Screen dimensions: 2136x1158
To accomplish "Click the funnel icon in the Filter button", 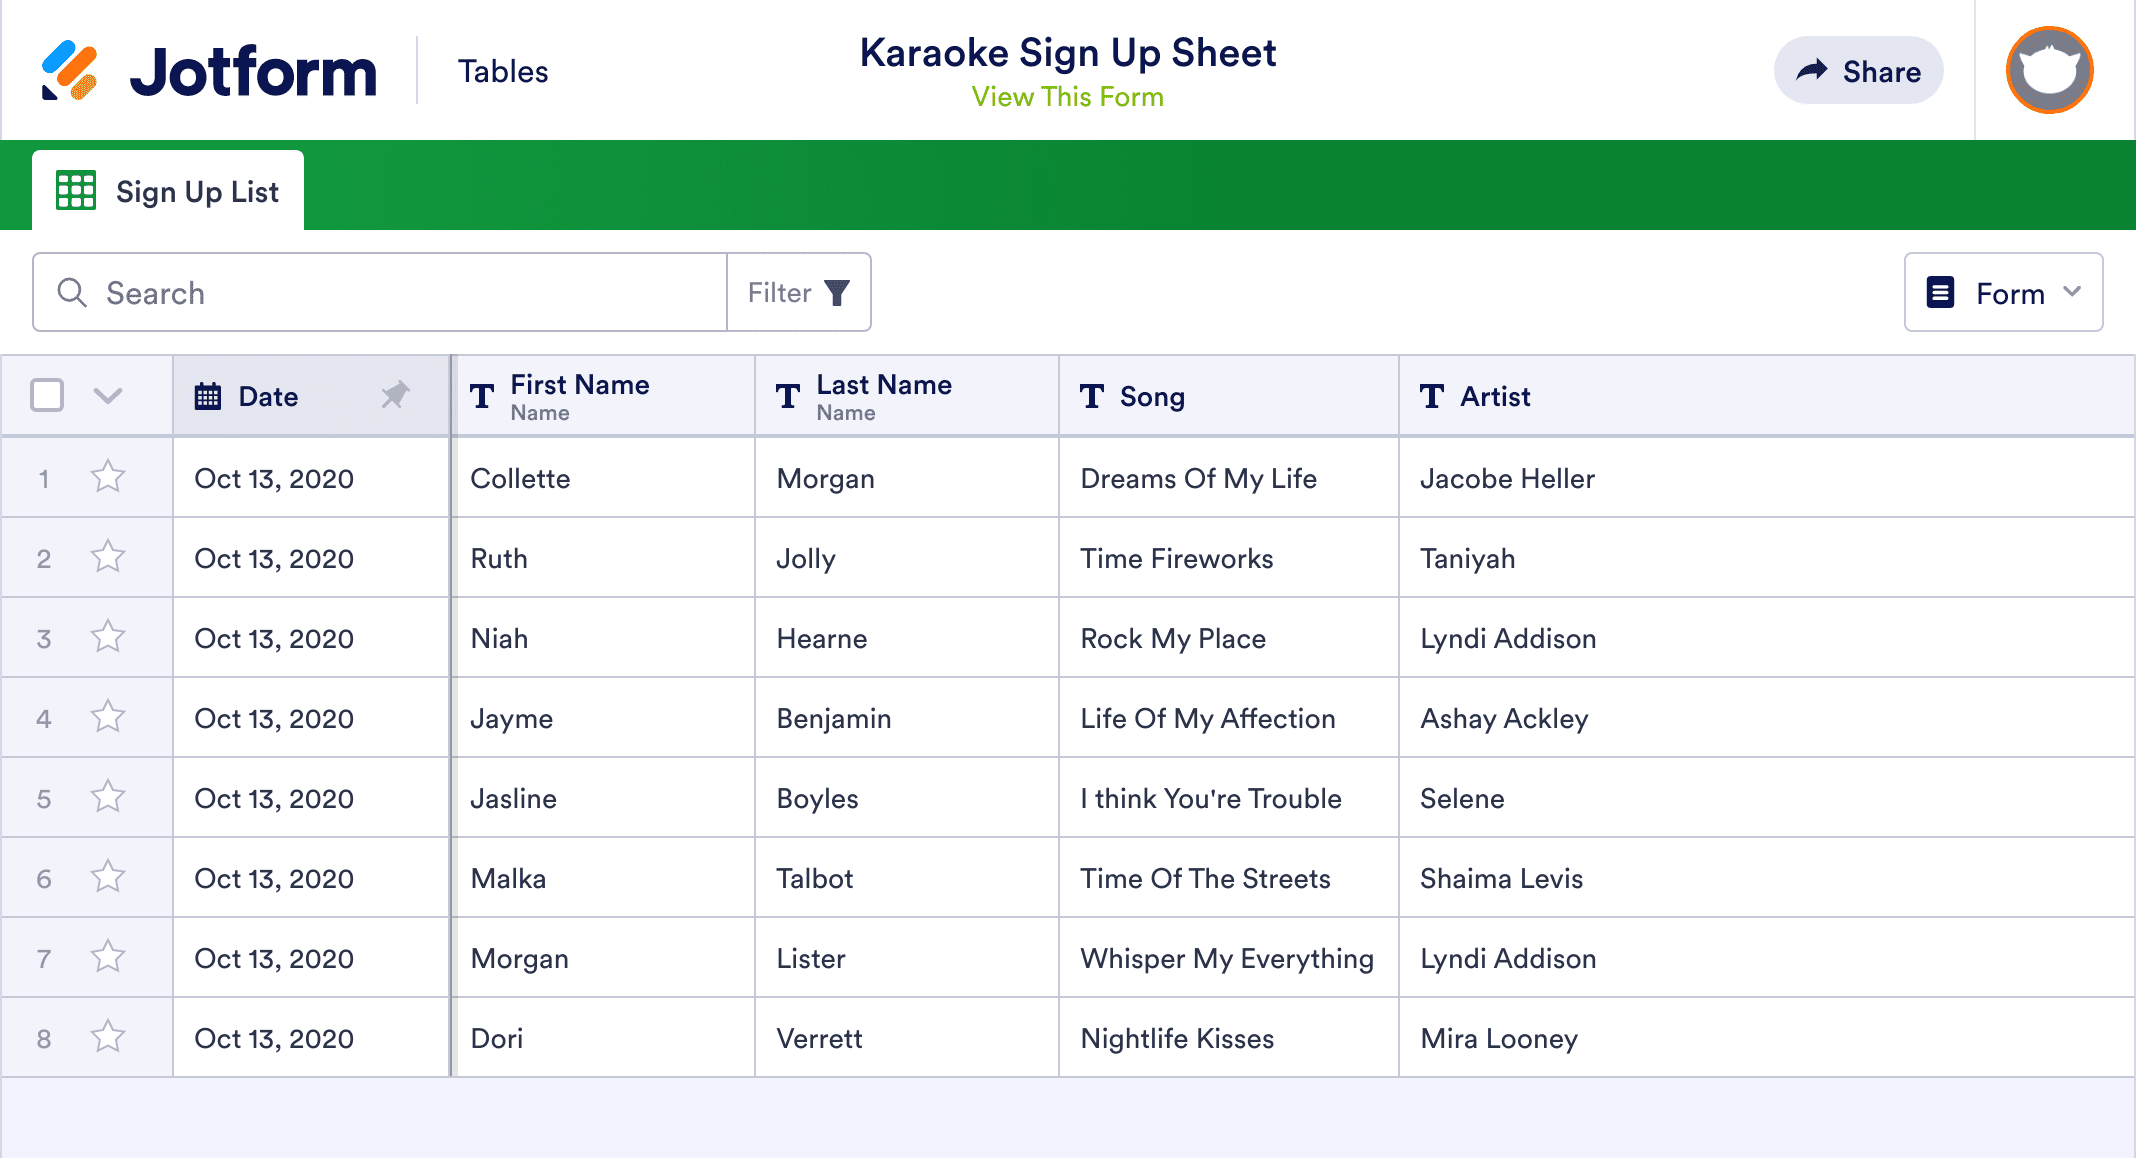I will 837,292.
